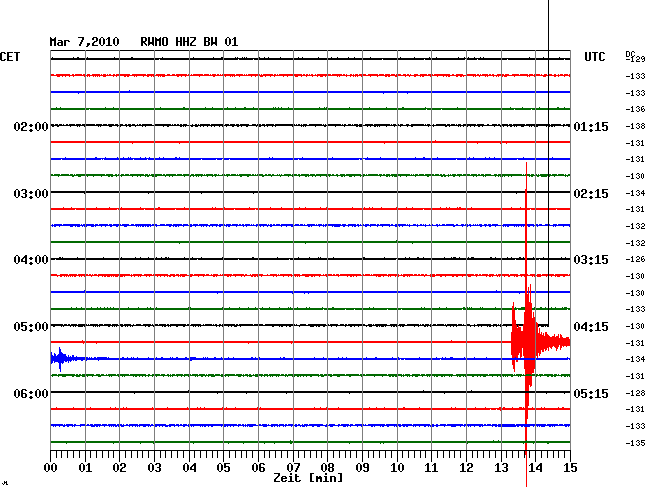This screenshot has height=494, width=650.
Task: Click the 02:00 CET time label
Action: coord(31,126)
